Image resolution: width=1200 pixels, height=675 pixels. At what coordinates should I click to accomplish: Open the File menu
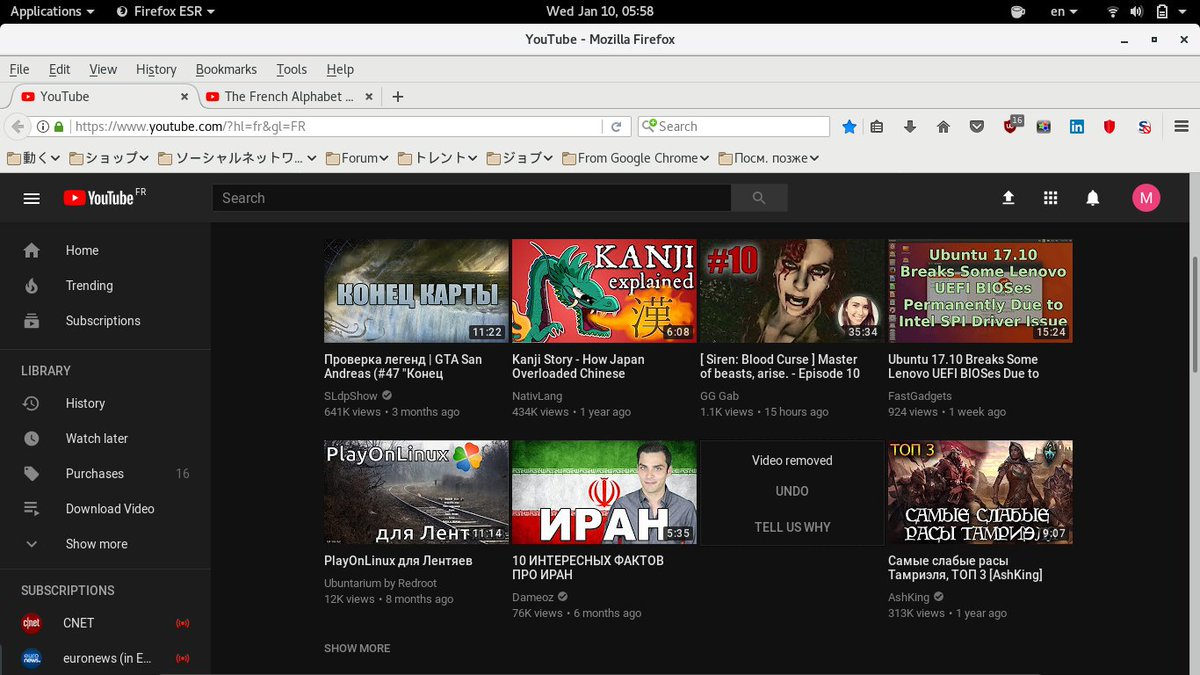pos(19,69)
